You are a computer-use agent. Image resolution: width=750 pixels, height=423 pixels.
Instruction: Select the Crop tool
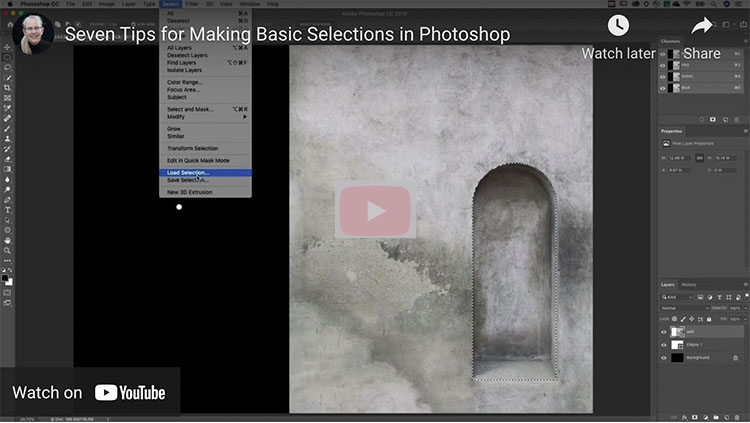tap(7, 88)
